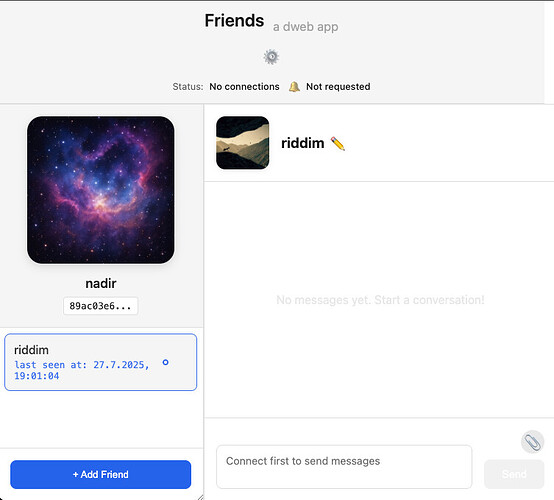Viewport: 554px width, 500px height.
Task: Click the 'No messages yet' placeholder area
Action: [x=380, y=300]
